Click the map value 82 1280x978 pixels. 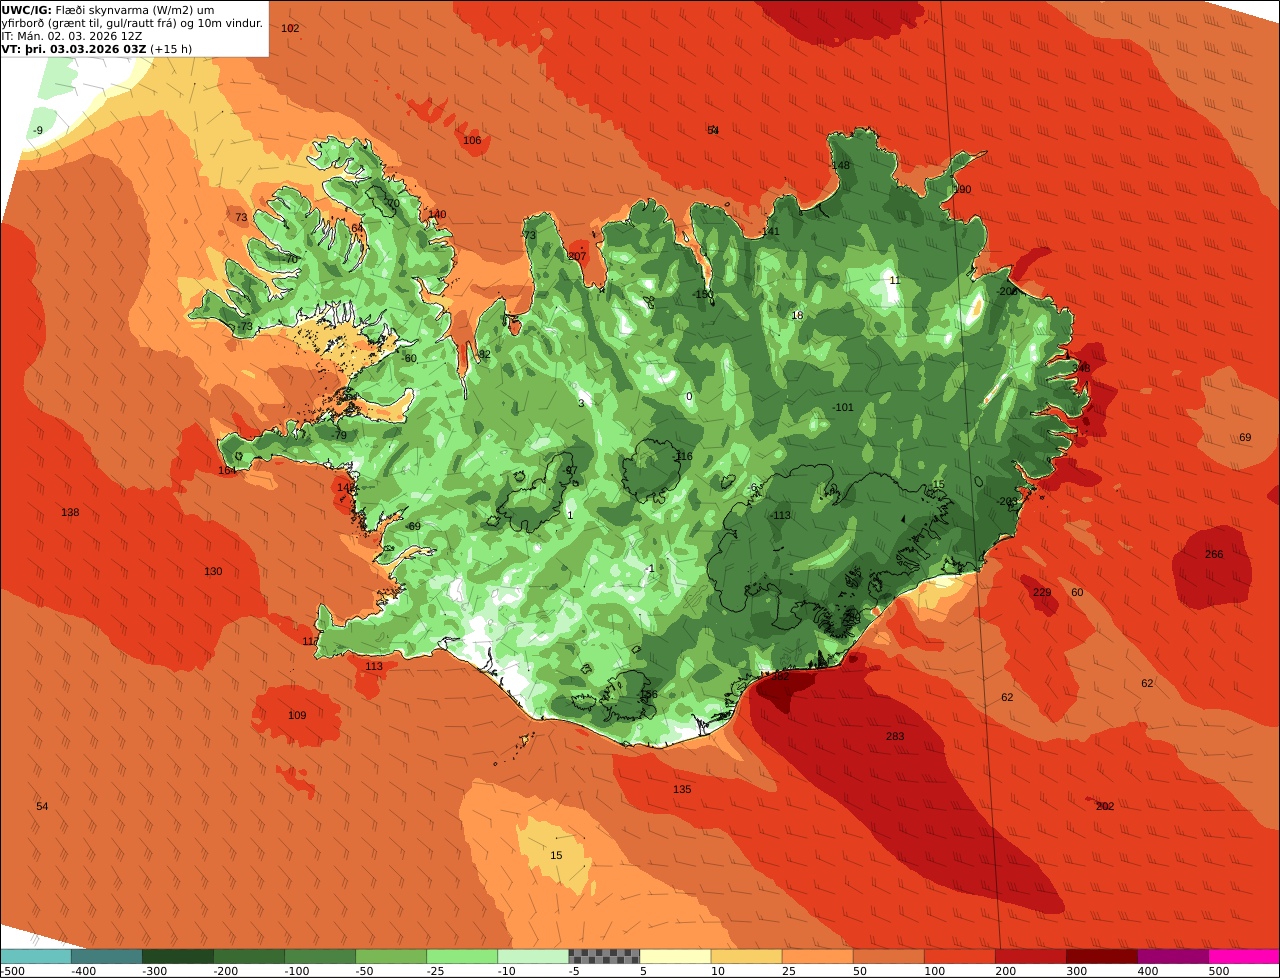485,354
